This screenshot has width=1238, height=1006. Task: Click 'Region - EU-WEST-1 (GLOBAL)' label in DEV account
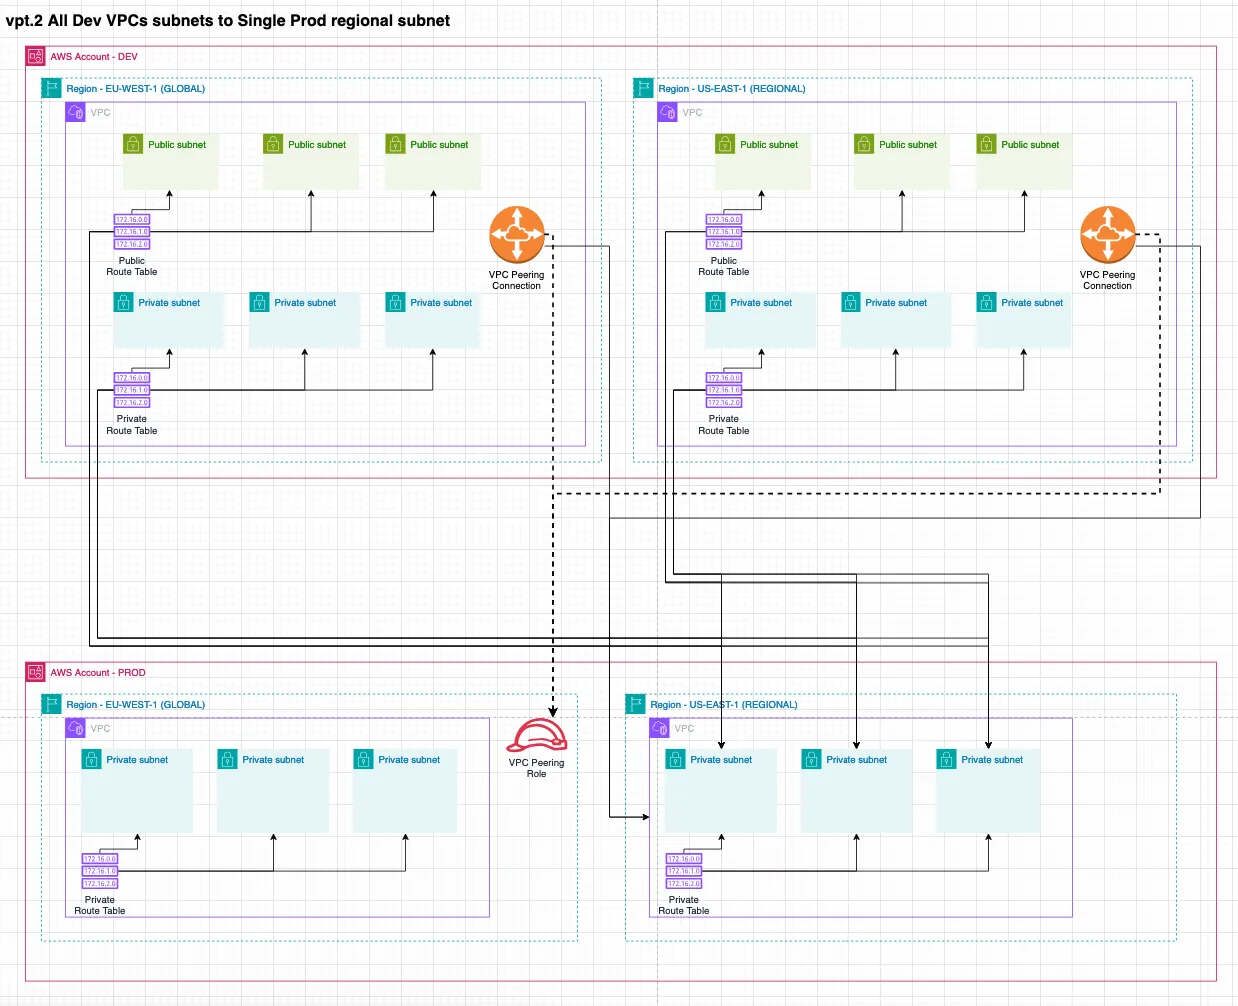pyautogui.click(x=136, y=89)
